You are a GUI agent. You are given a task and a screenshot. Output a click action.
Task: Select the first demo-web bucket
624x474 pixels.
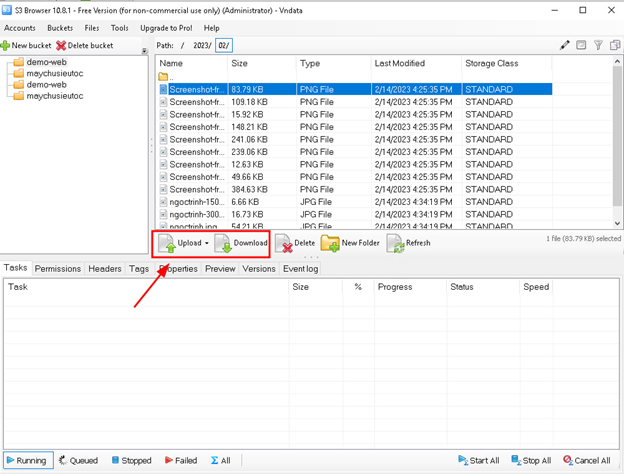(46, 62)
